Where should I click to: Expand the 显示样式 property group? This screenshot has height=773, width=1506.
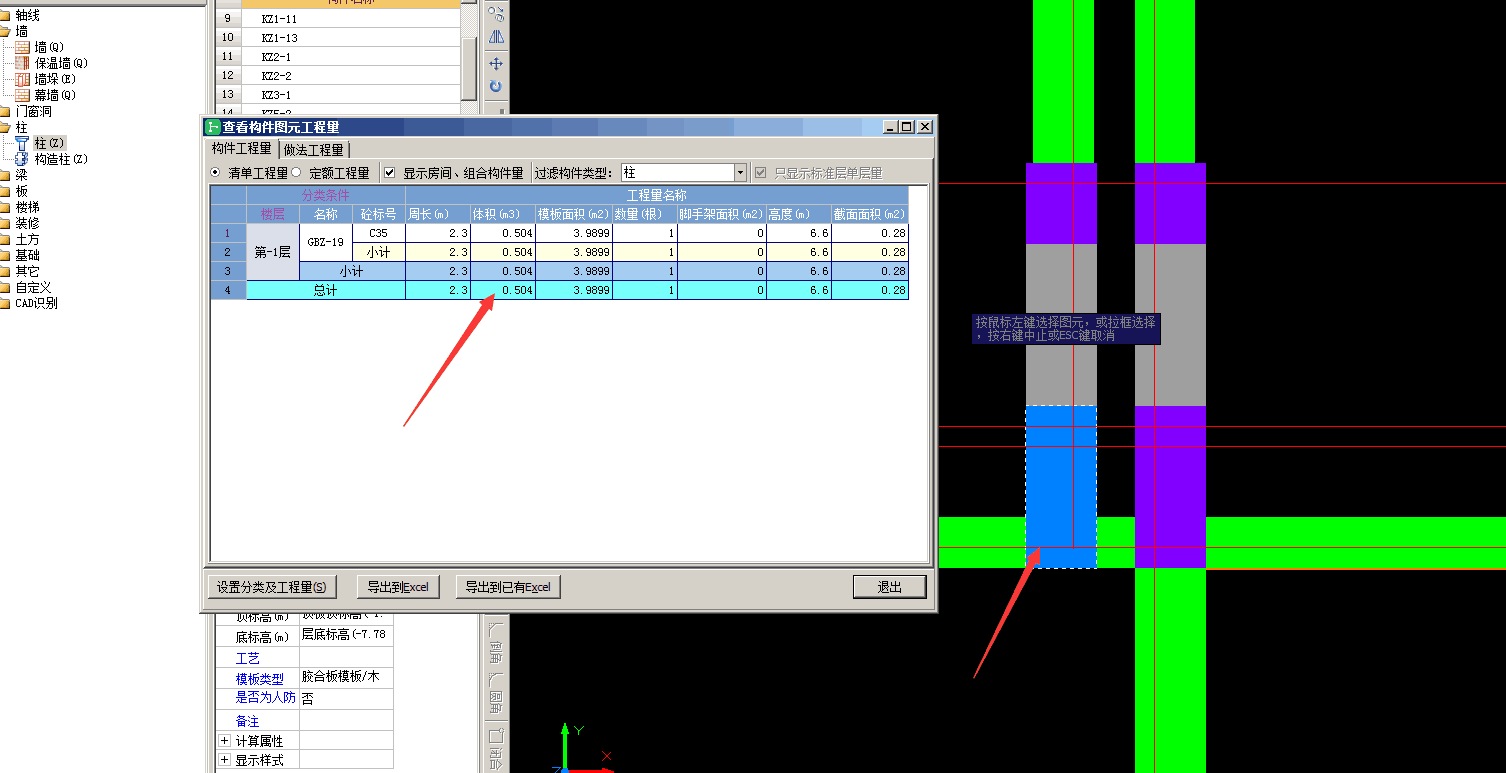(x=224, y=760)
